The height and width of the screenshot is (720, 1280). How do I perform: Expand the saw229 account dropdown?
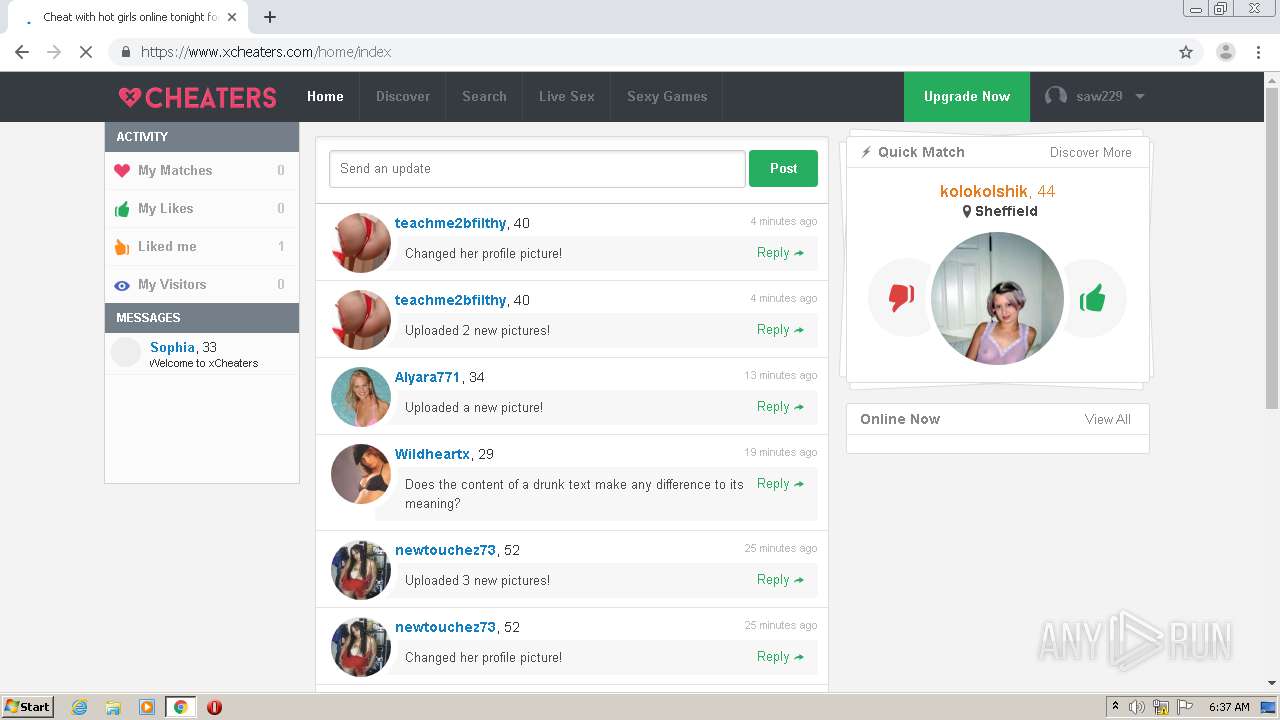point(1139,97)
